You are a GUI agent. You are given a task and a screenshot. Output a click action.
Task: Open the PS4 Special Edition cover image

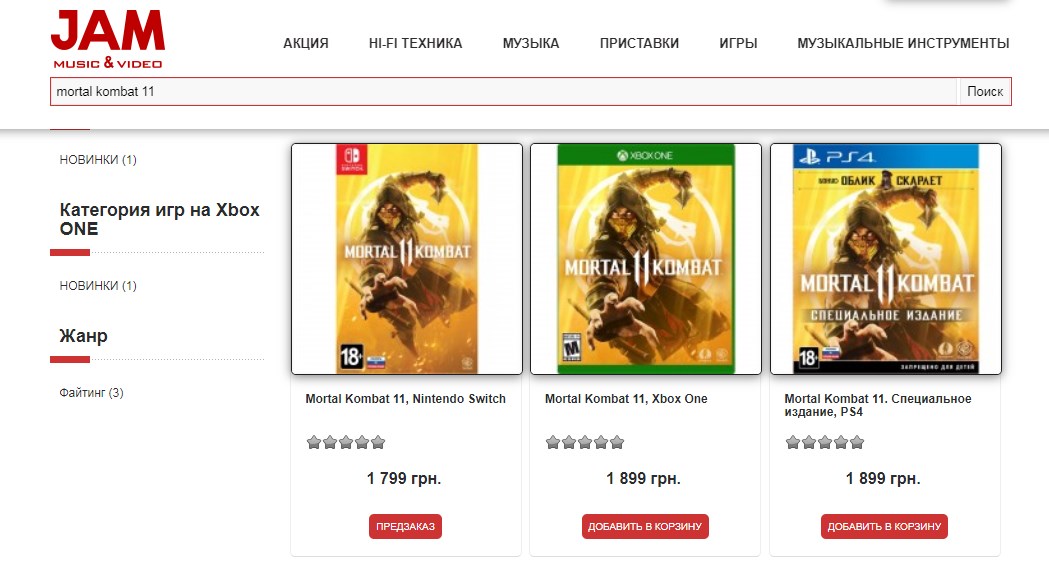tap(885, 259)
